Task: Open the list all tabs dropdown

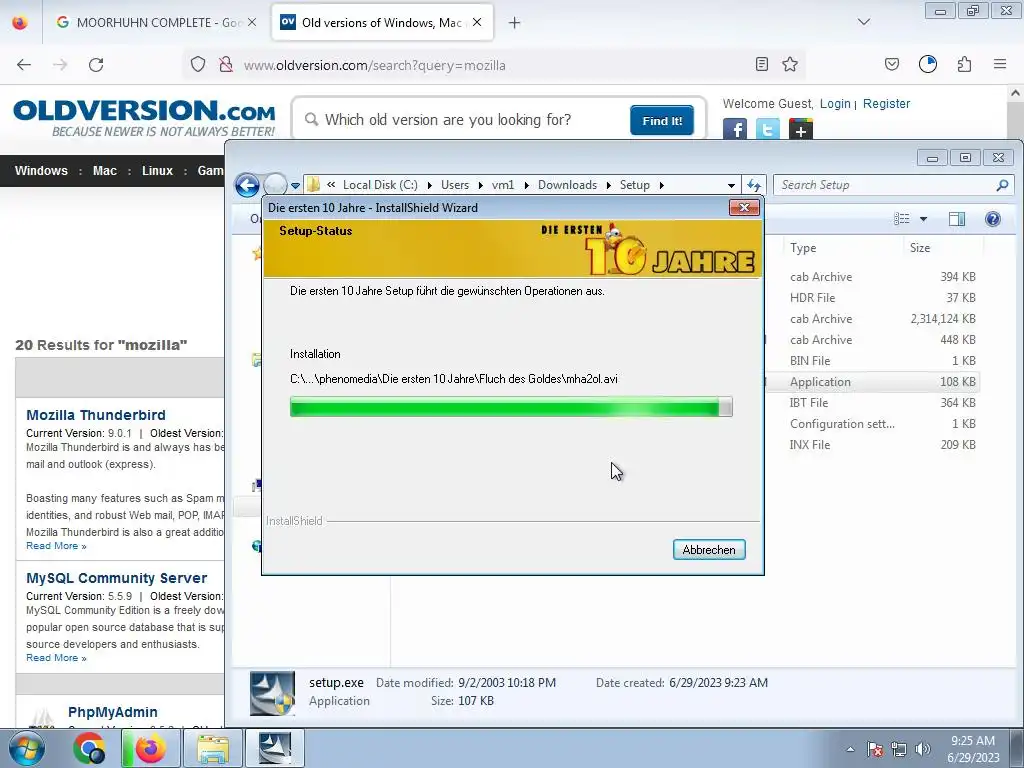Action: pos(863,22)
